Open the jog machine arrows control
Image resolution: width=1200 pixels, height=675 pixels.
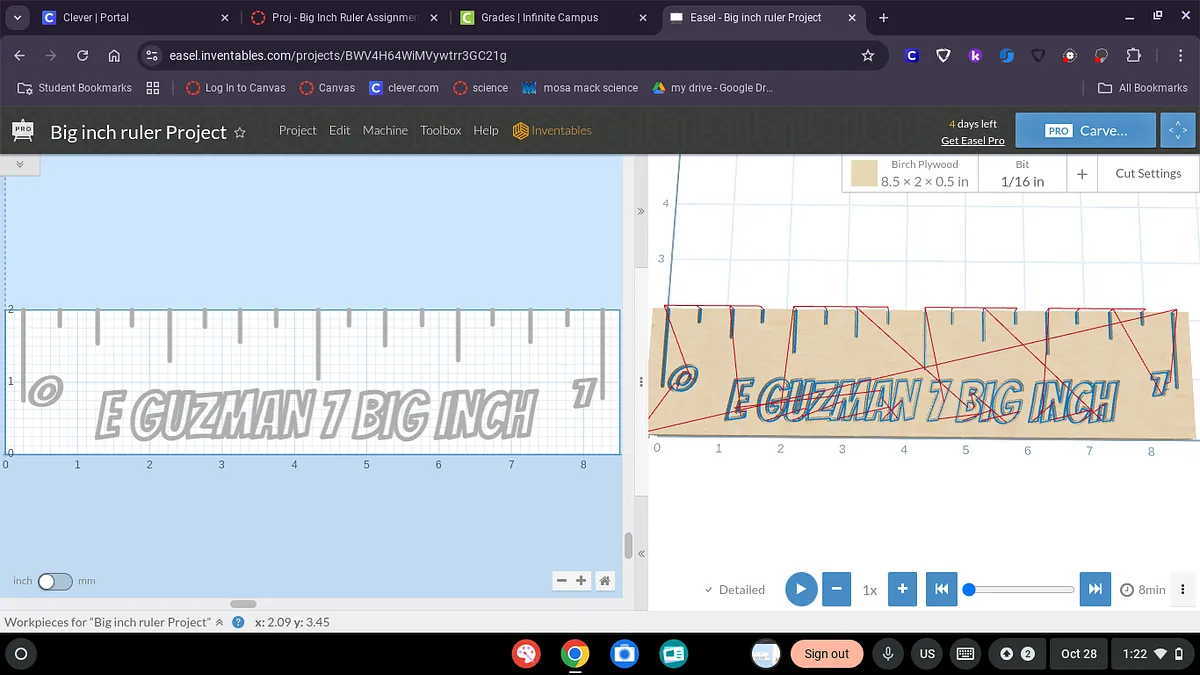click(x=1177, y=130)
